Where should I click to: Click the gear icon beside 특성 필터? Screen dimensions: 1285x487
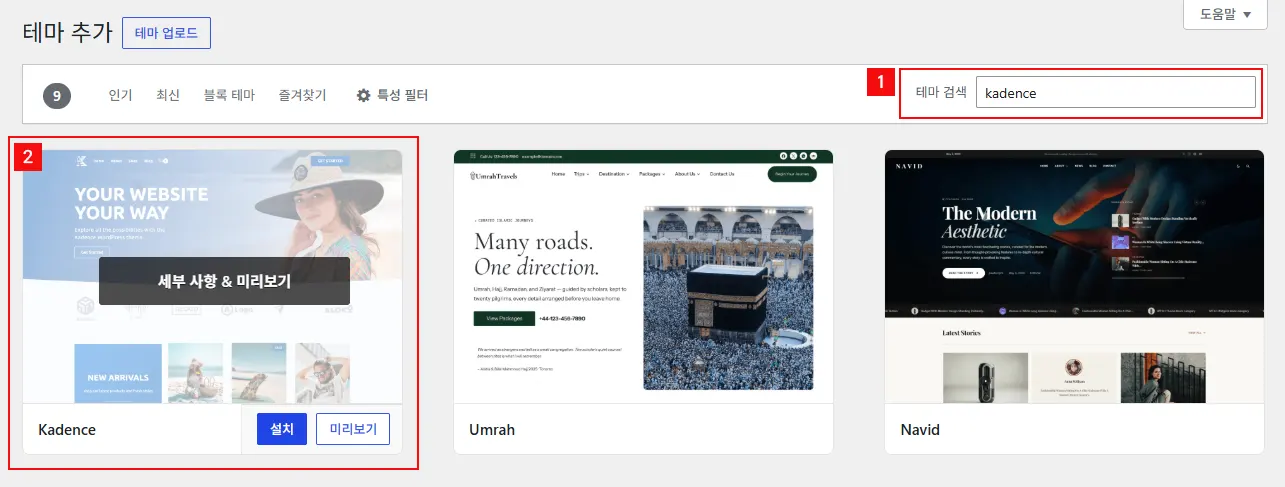click(364, 95)
